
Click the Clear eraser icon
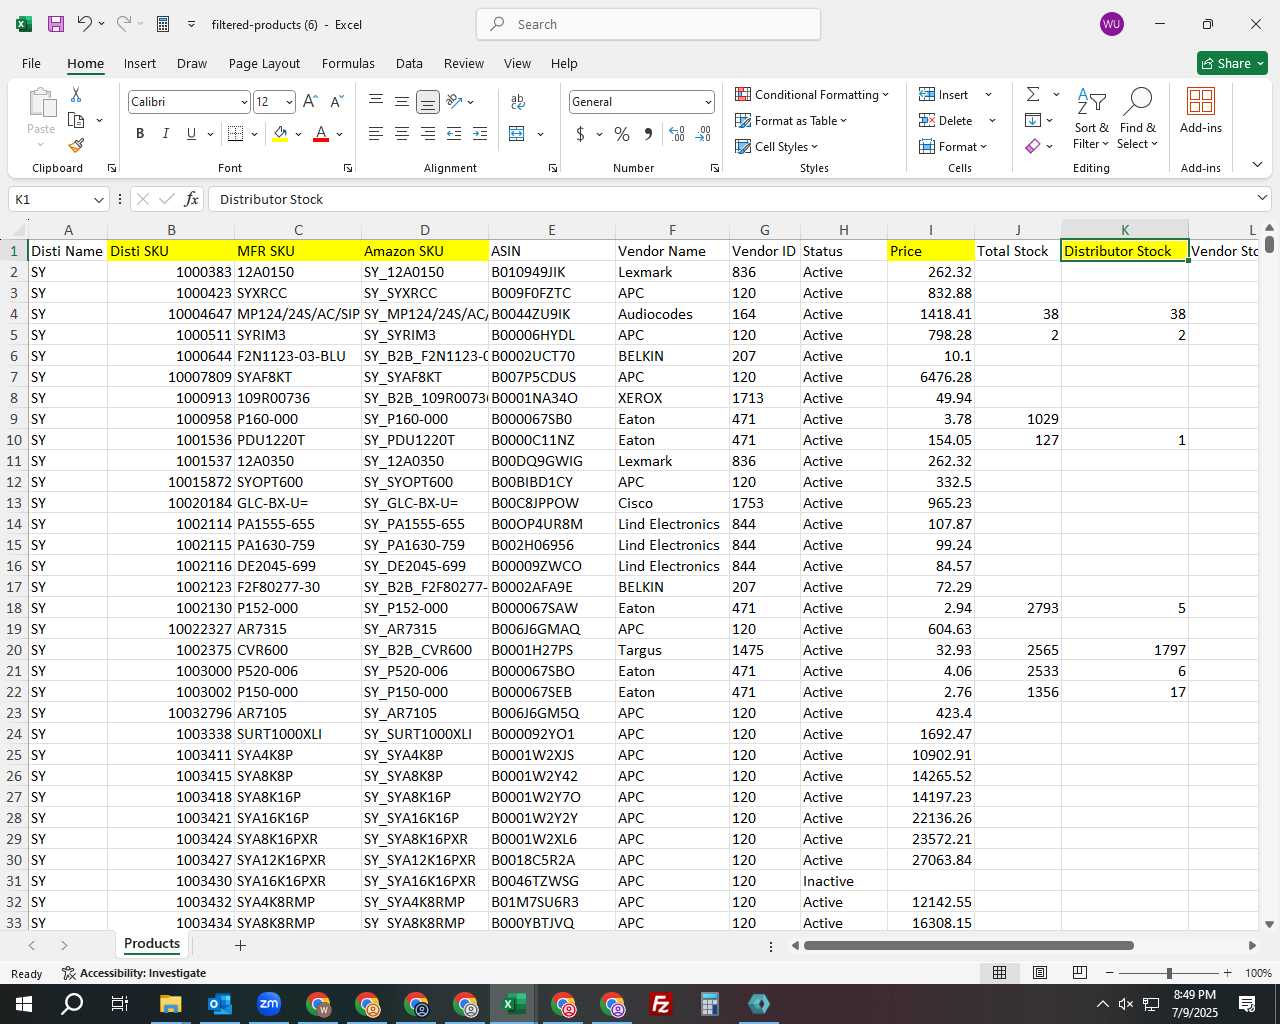coord(1033,146)
